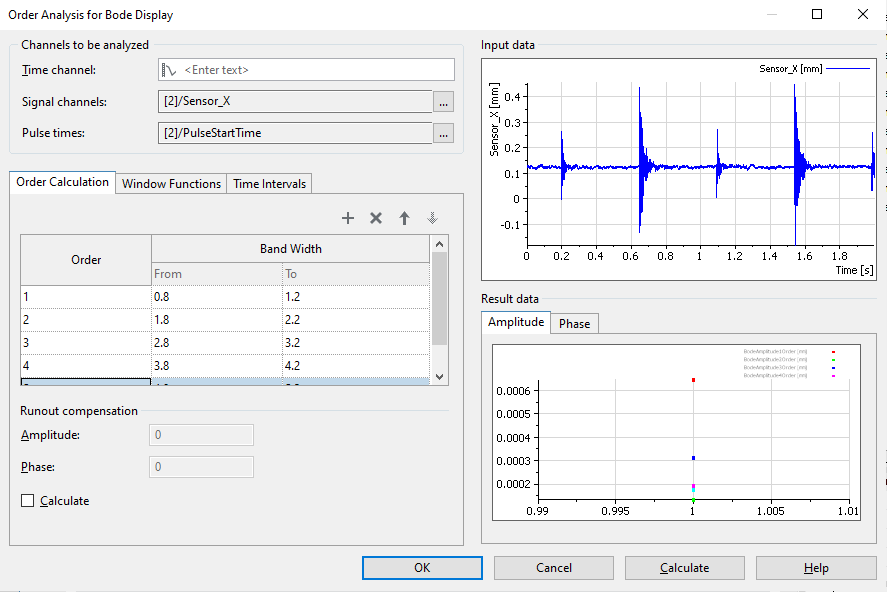Show the Phase result tab
887x592 pixels.
point(574,323)
